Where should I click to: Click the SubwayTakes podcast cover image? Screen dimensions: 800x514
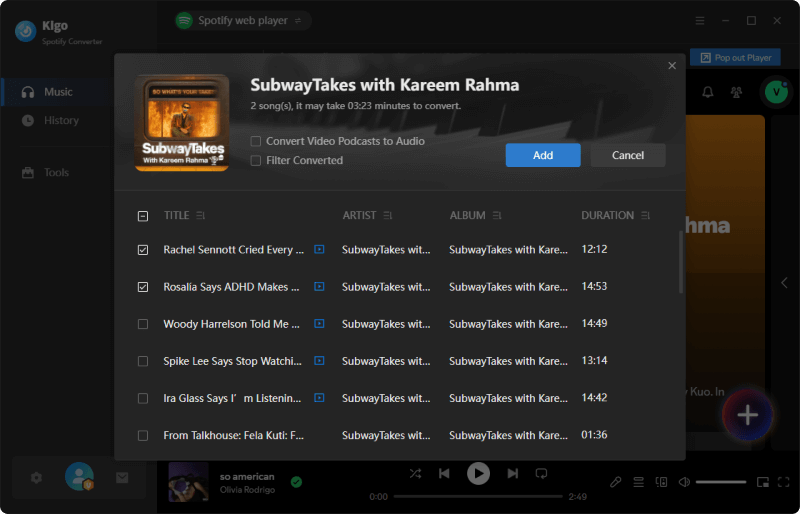182,123
